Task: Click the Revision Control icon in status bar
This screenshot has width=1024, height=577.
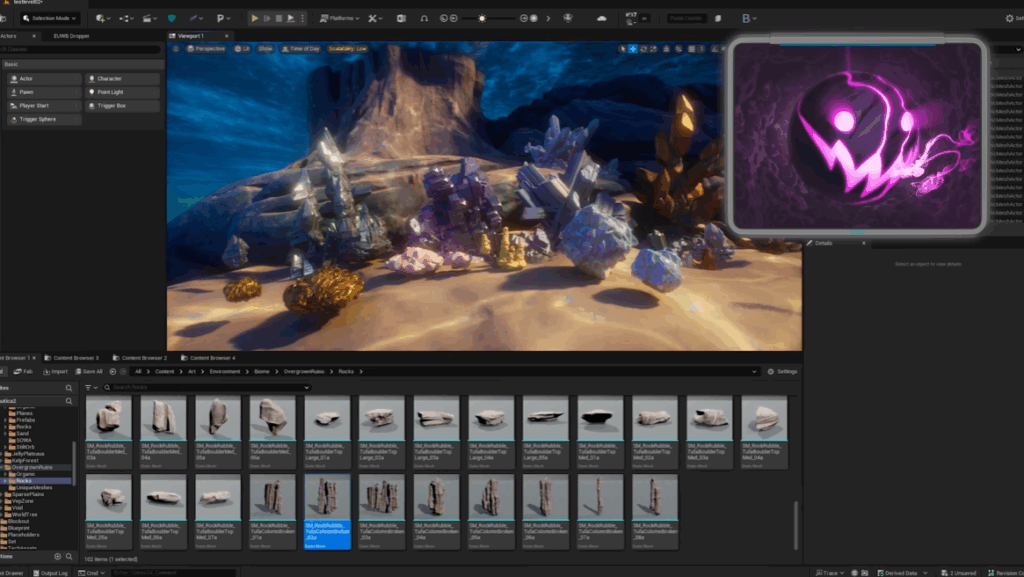Action: (x=995, y=571)
